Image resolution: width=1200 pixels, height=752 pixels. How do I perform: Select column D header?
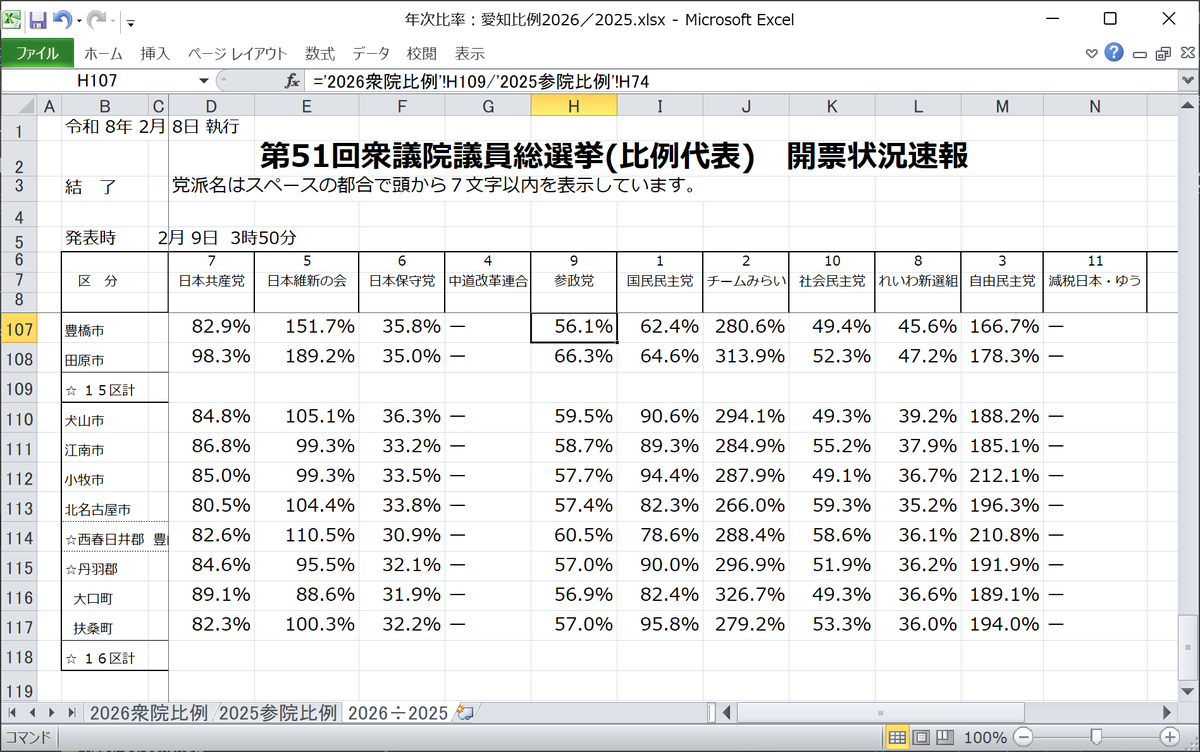point(211,105)
